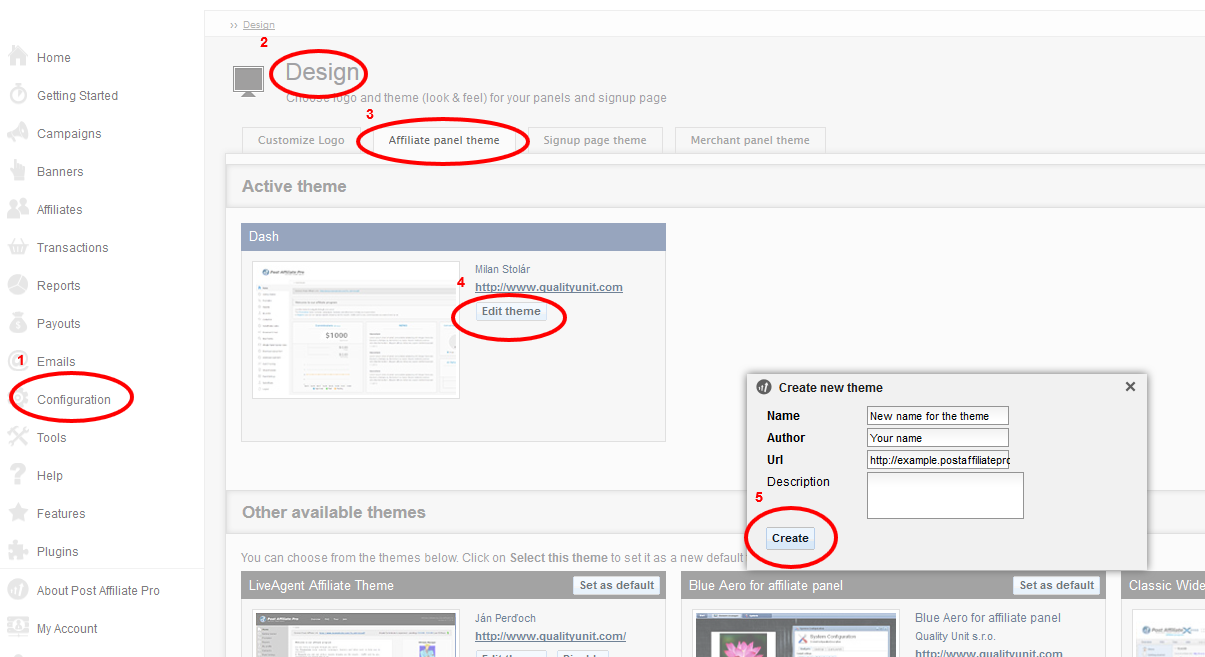
Task: Click the Edit theme button for Dash
Action: point(511,311)
